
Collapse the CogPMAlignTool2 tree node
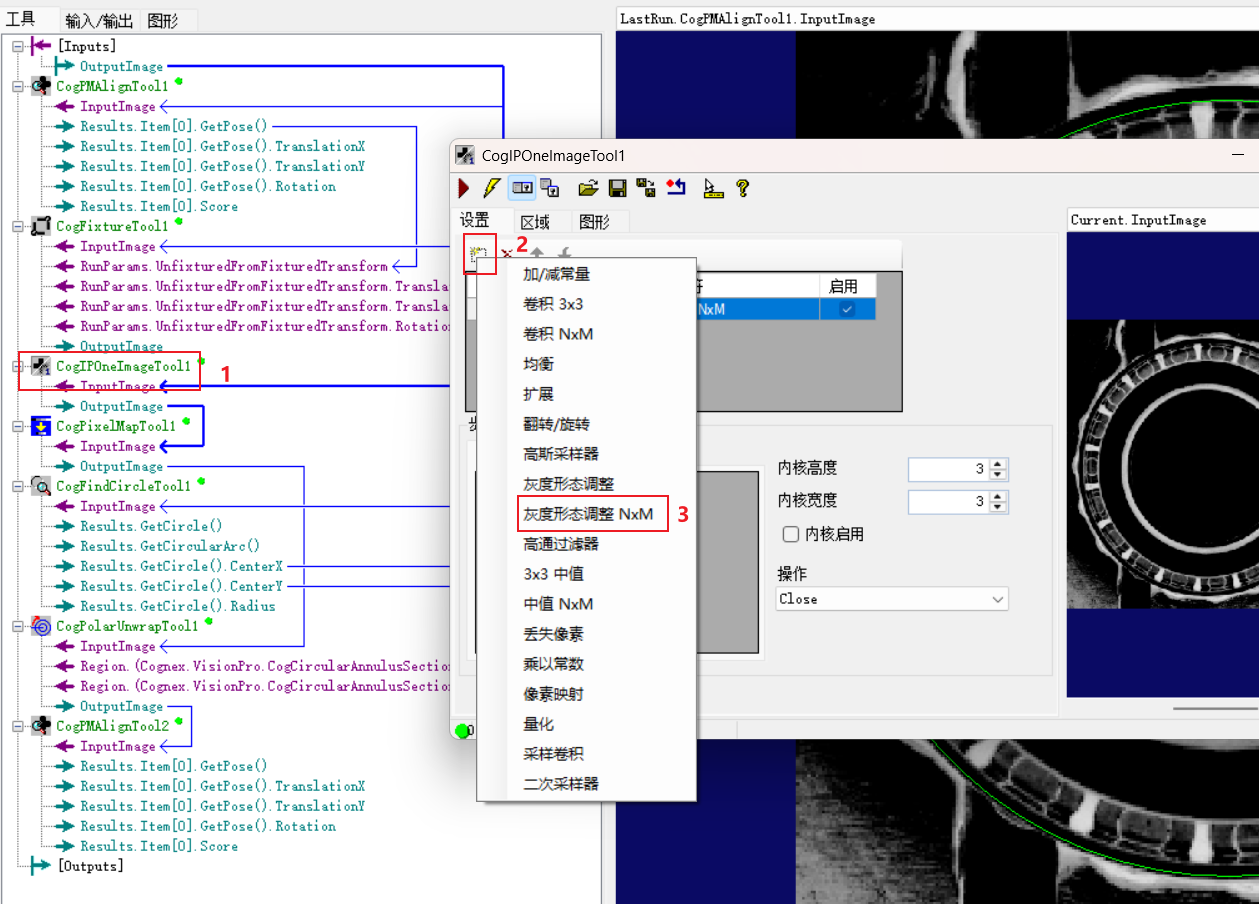click(18, 726)
